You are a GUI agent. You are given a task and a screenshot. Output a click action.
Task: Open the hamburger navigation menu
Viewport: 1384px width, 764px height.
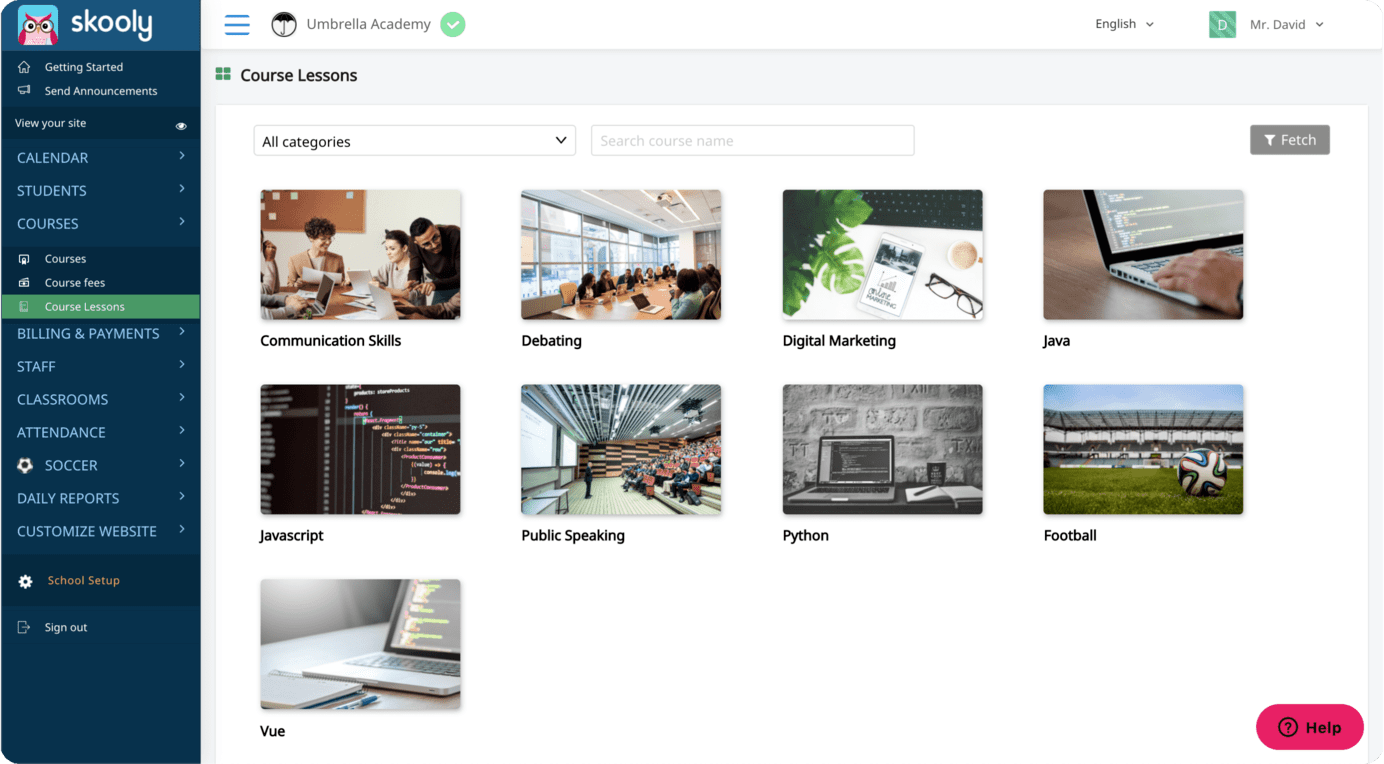click(x=237, y=24)
